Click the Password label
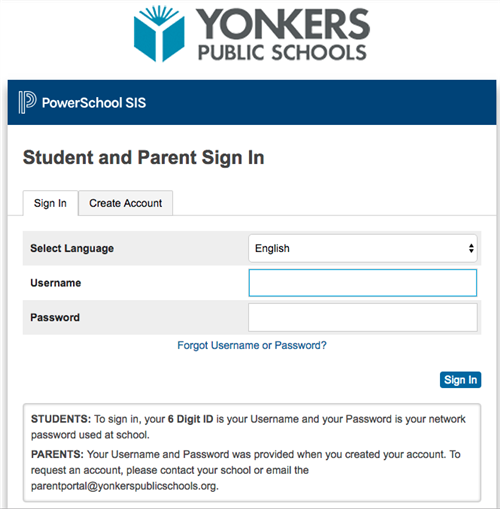This screenshot has width=500, height=509. coord(55,317)
